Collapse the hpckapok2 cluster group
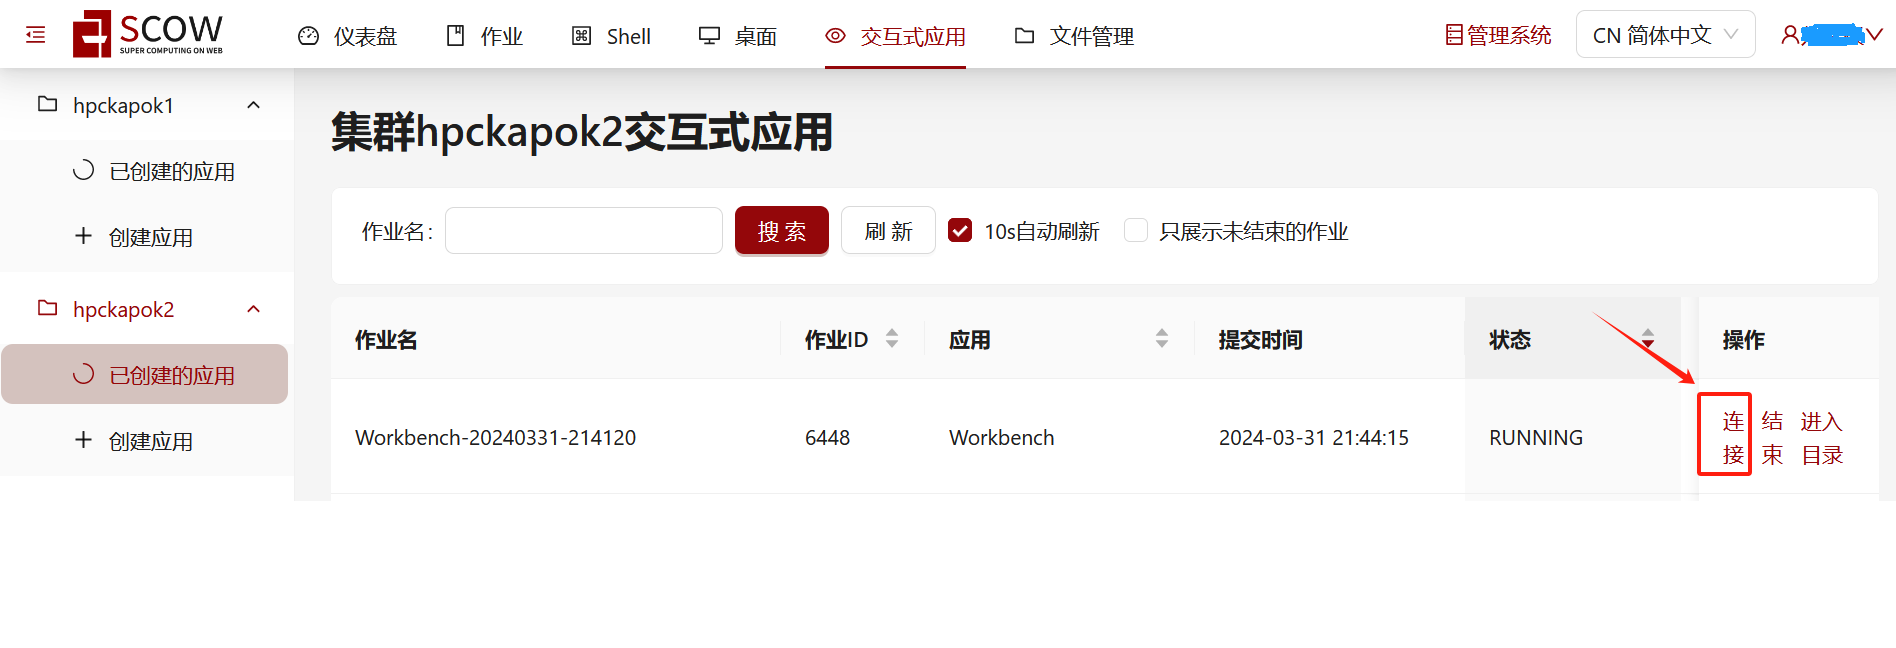This screenshot has height=648, width=1896. [x=254, y=309]
